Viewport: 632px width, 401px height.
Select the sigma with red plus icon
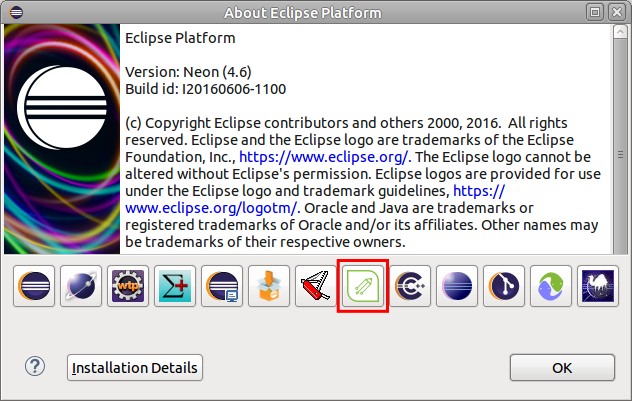[176, 286]
